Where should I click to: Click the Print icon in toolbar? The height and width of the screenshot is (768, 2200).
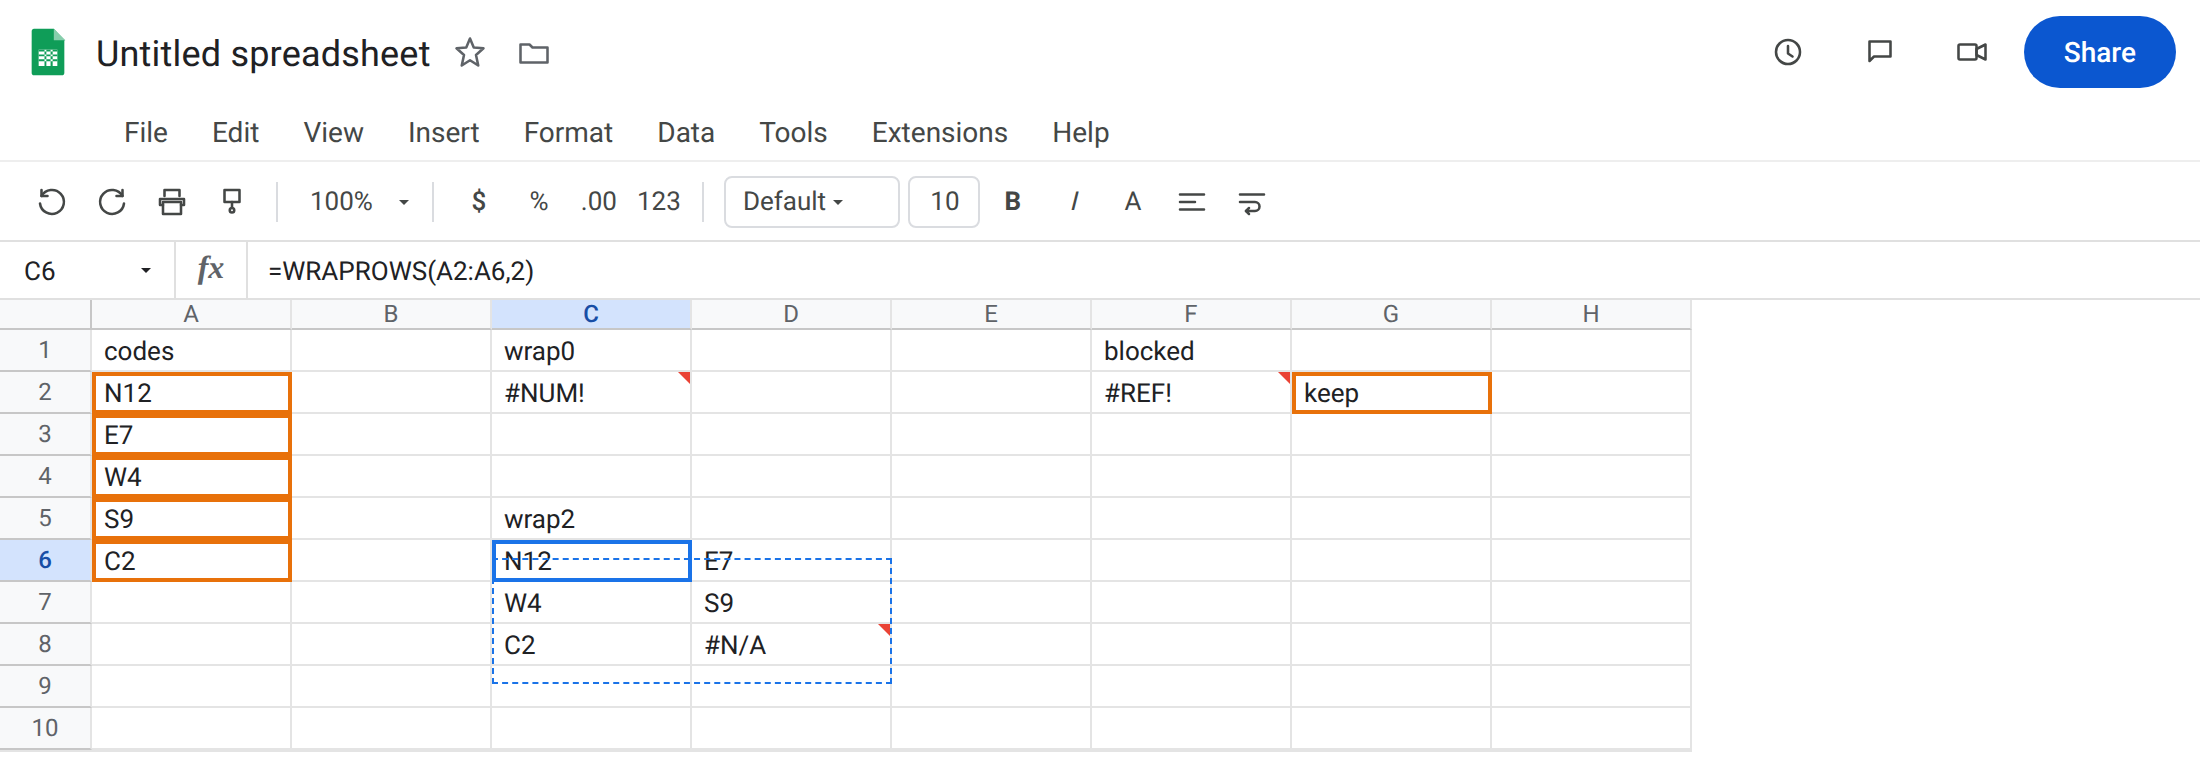172,202
